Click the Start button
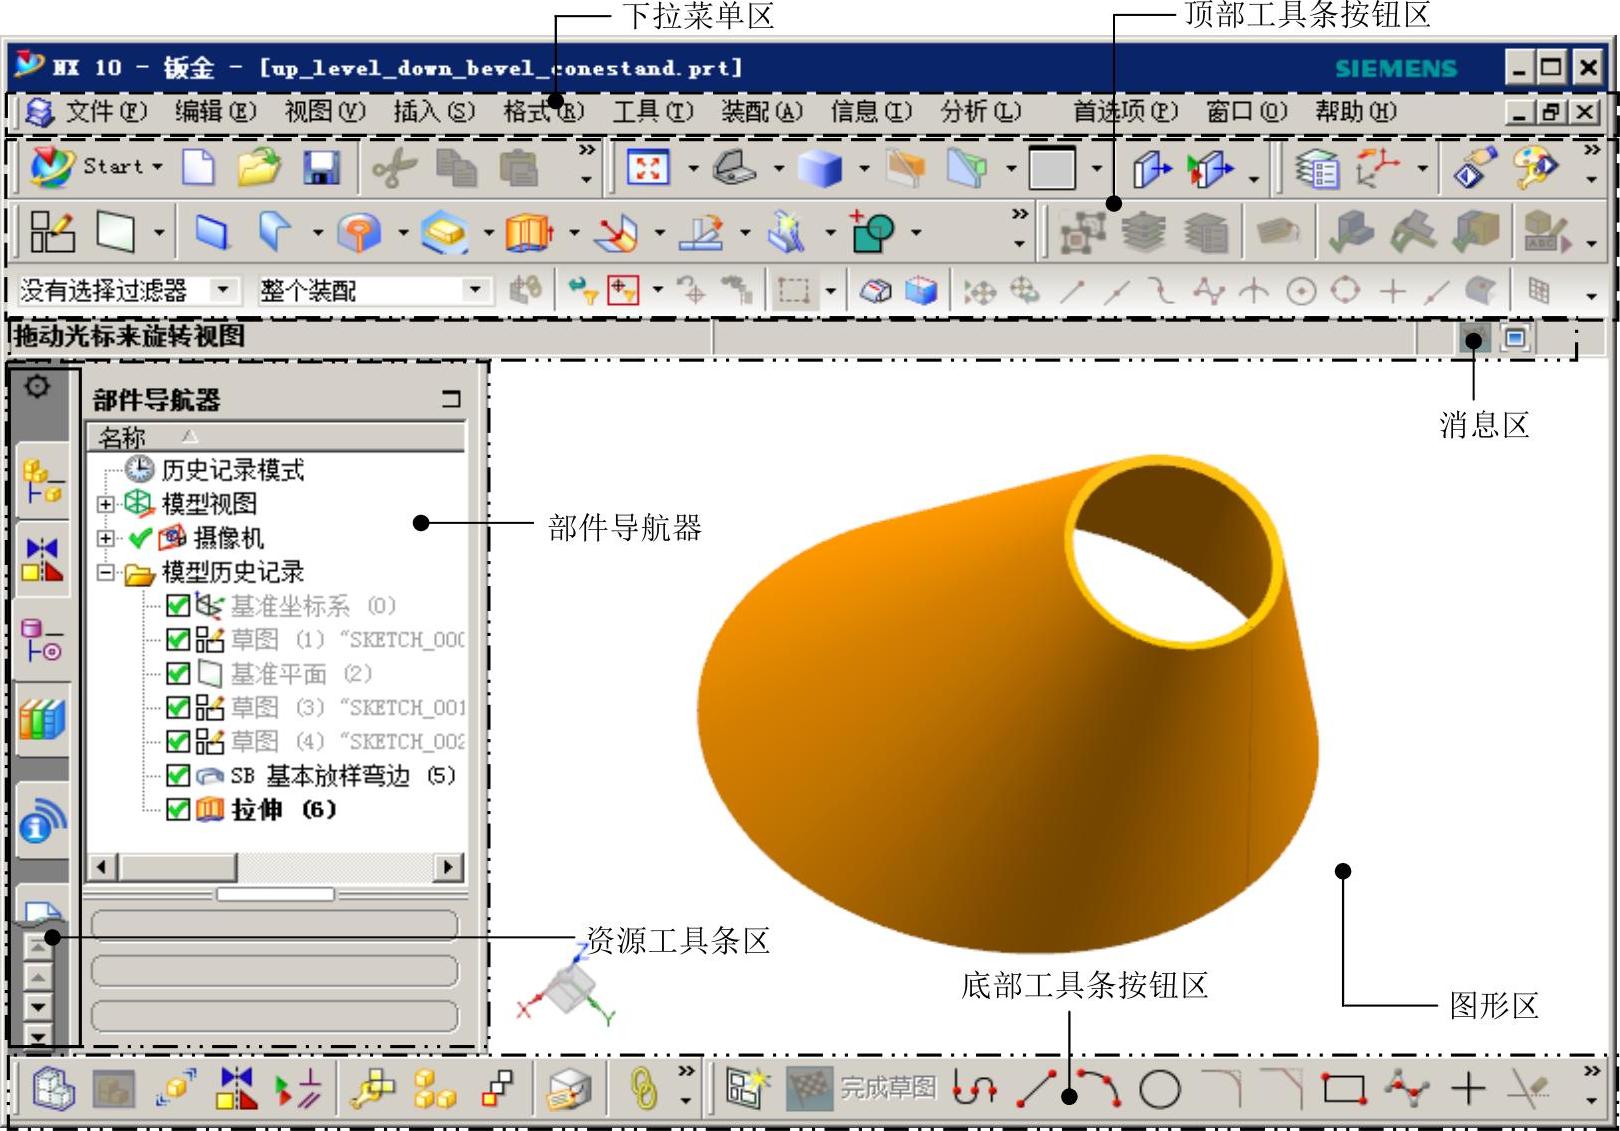 pyautogui.click(x=97, y=167)
